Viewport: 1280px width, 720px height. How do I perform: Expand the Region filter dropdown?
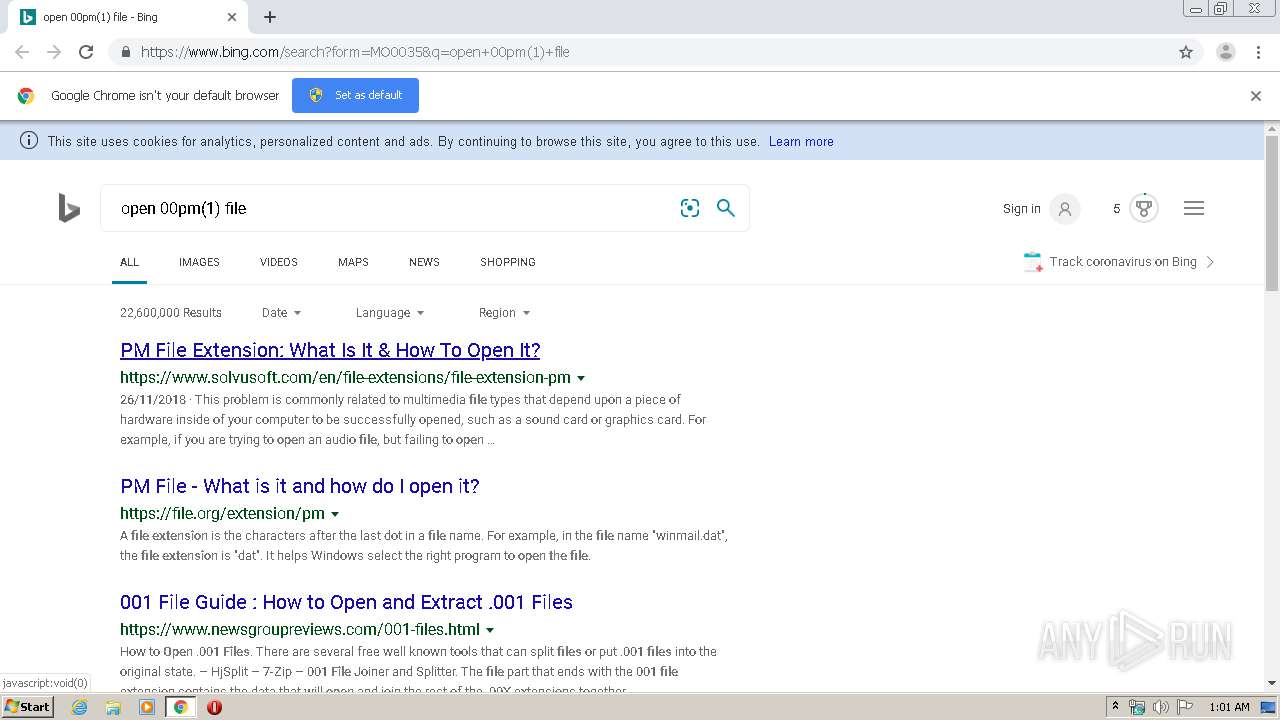504,313
